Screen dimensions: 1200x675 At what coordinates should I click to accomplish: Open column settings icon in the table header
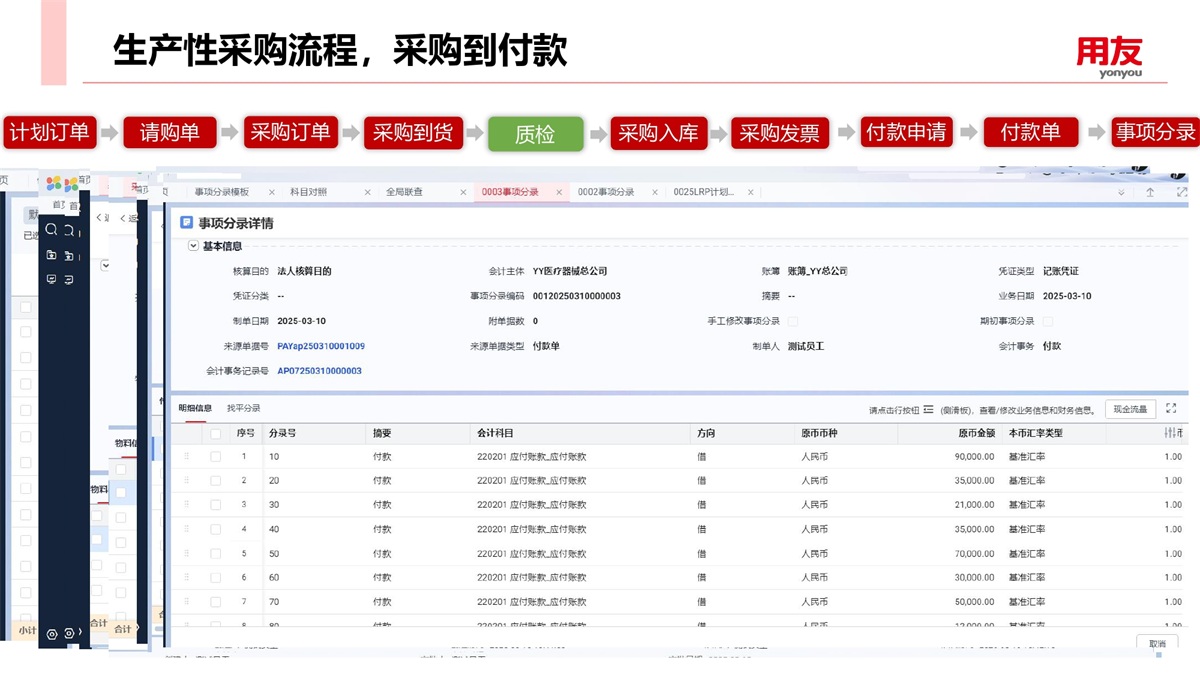click(1171, 433)
